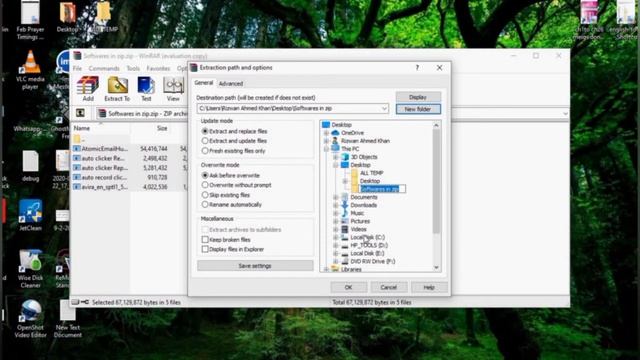The width and height of the screenshot is (640, 360).
Task: Select DVD RW Drive (F:) in tree
Action: [x=368, y=261]
